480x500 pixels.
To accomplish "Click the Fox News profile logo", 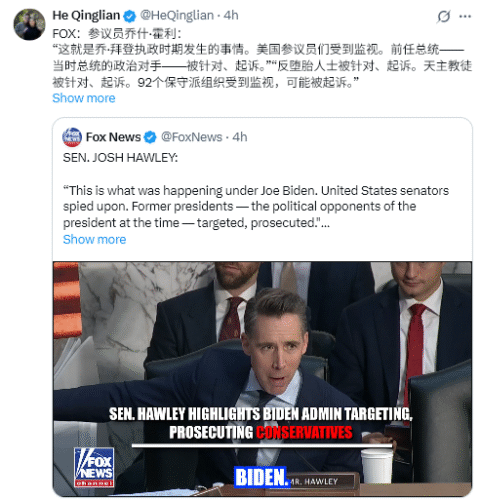I will [x=72, y=137].
